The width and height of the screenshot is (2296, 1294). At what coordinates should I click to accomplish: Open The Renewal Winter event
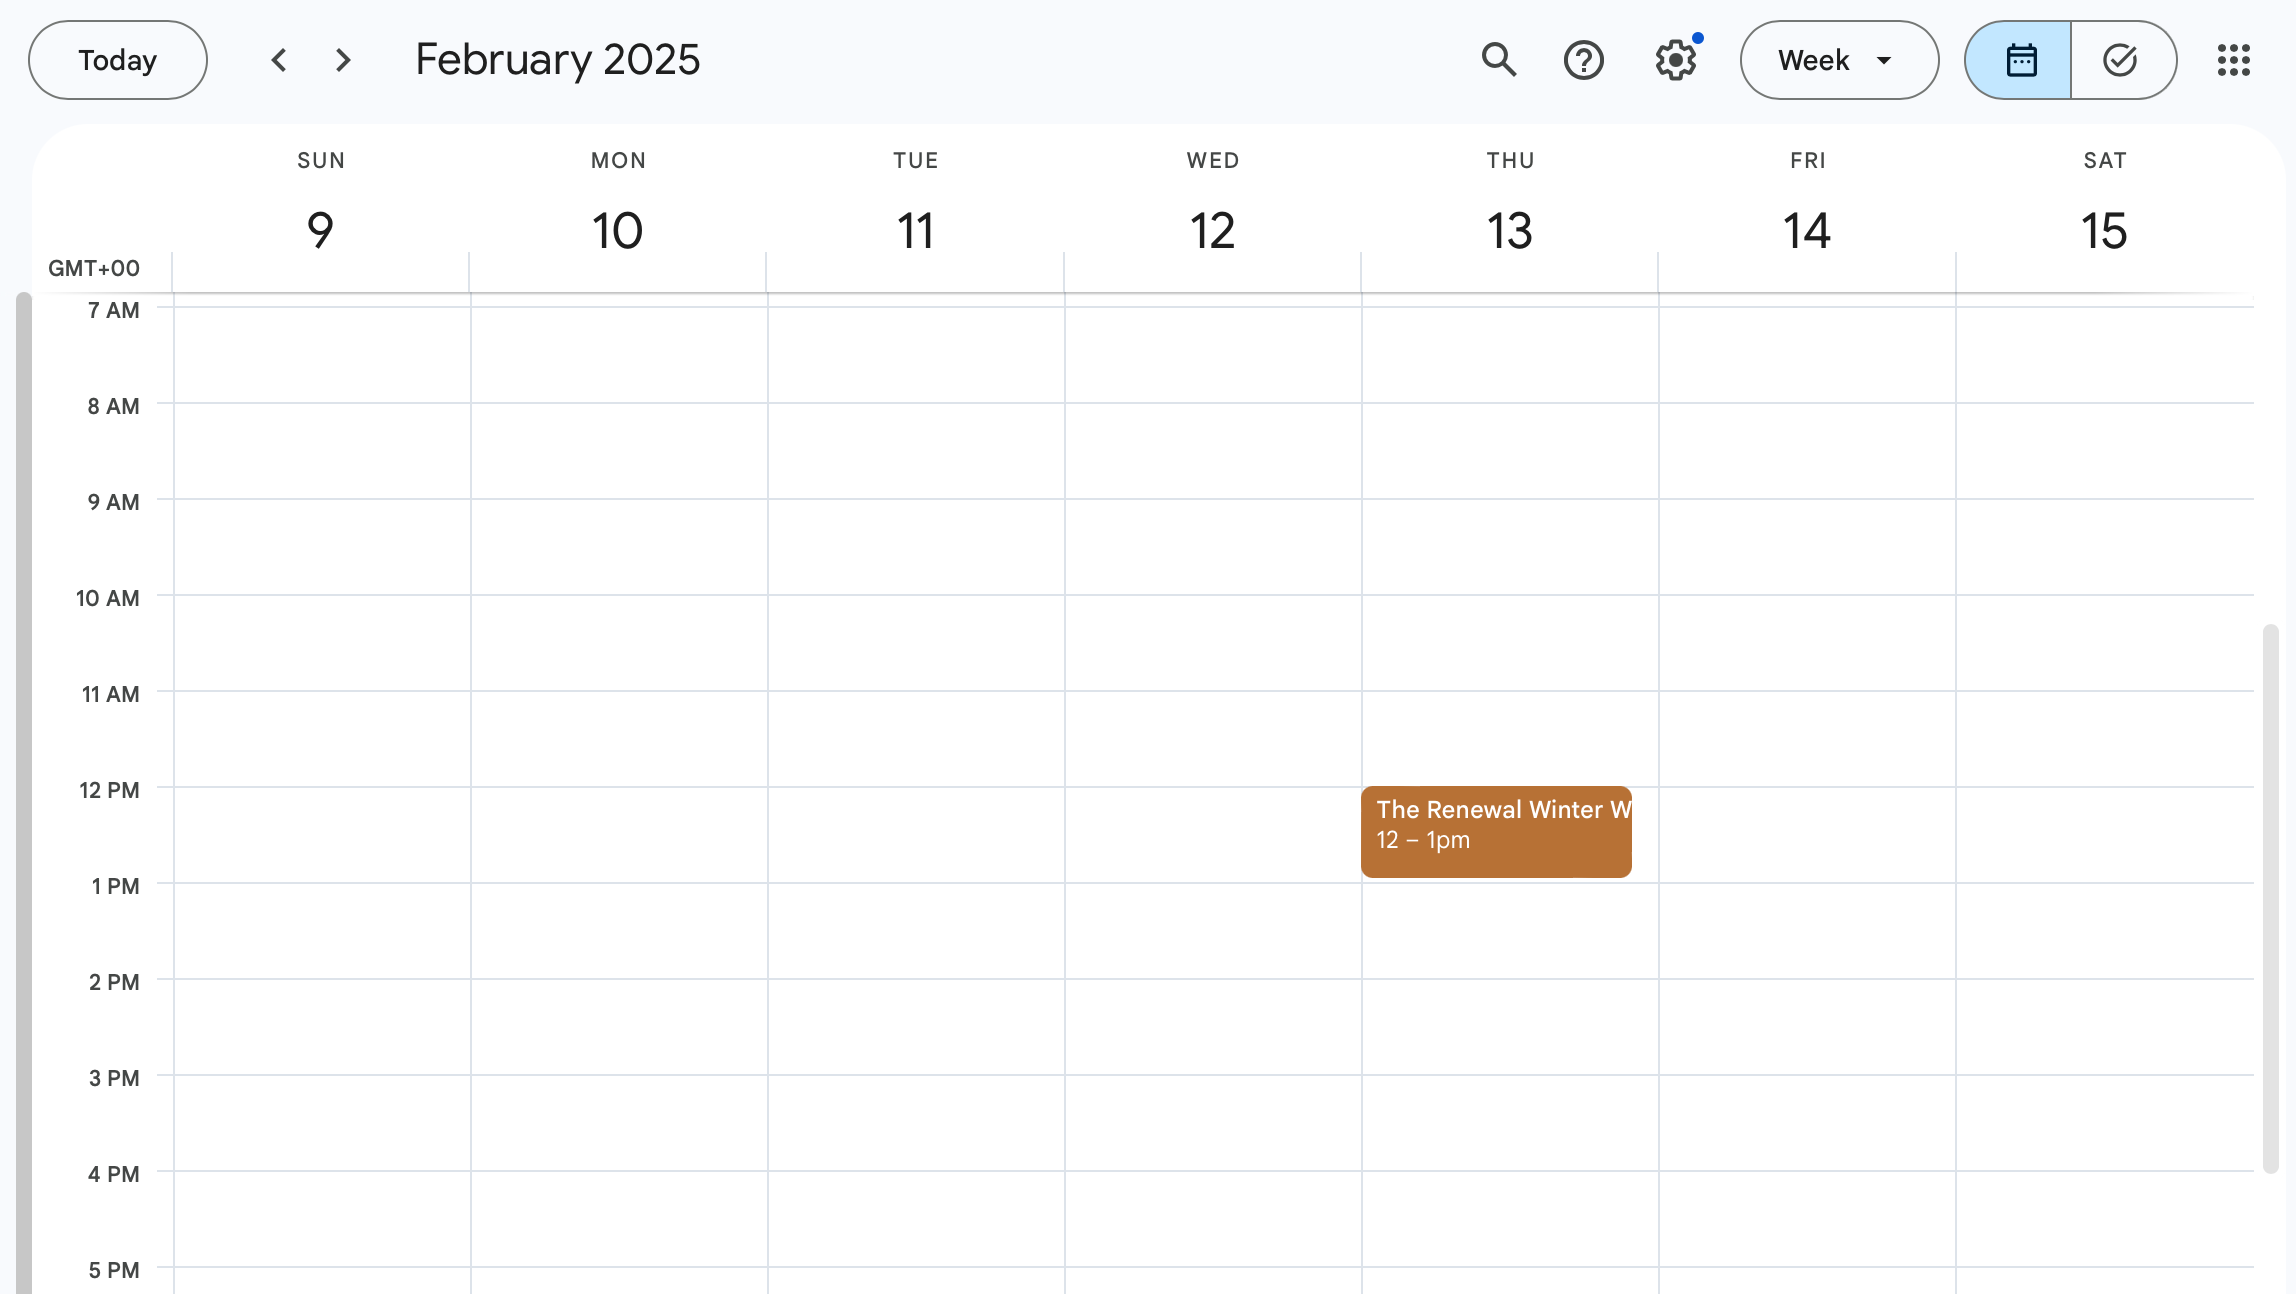[1495, 831]
